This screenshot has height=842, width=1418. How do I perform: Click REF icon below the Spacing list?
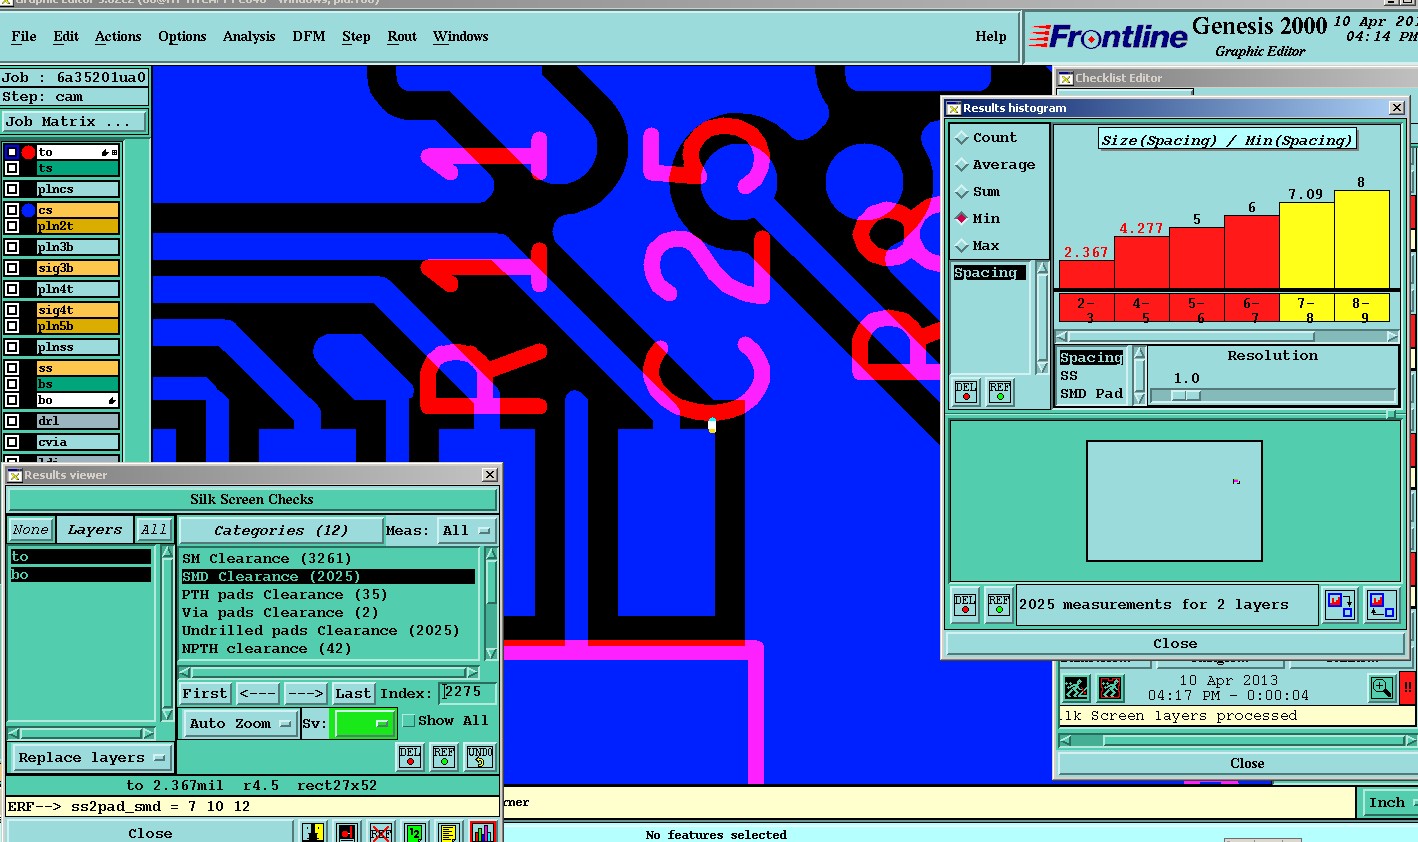pyautogui.click(x=1000, y=392)
